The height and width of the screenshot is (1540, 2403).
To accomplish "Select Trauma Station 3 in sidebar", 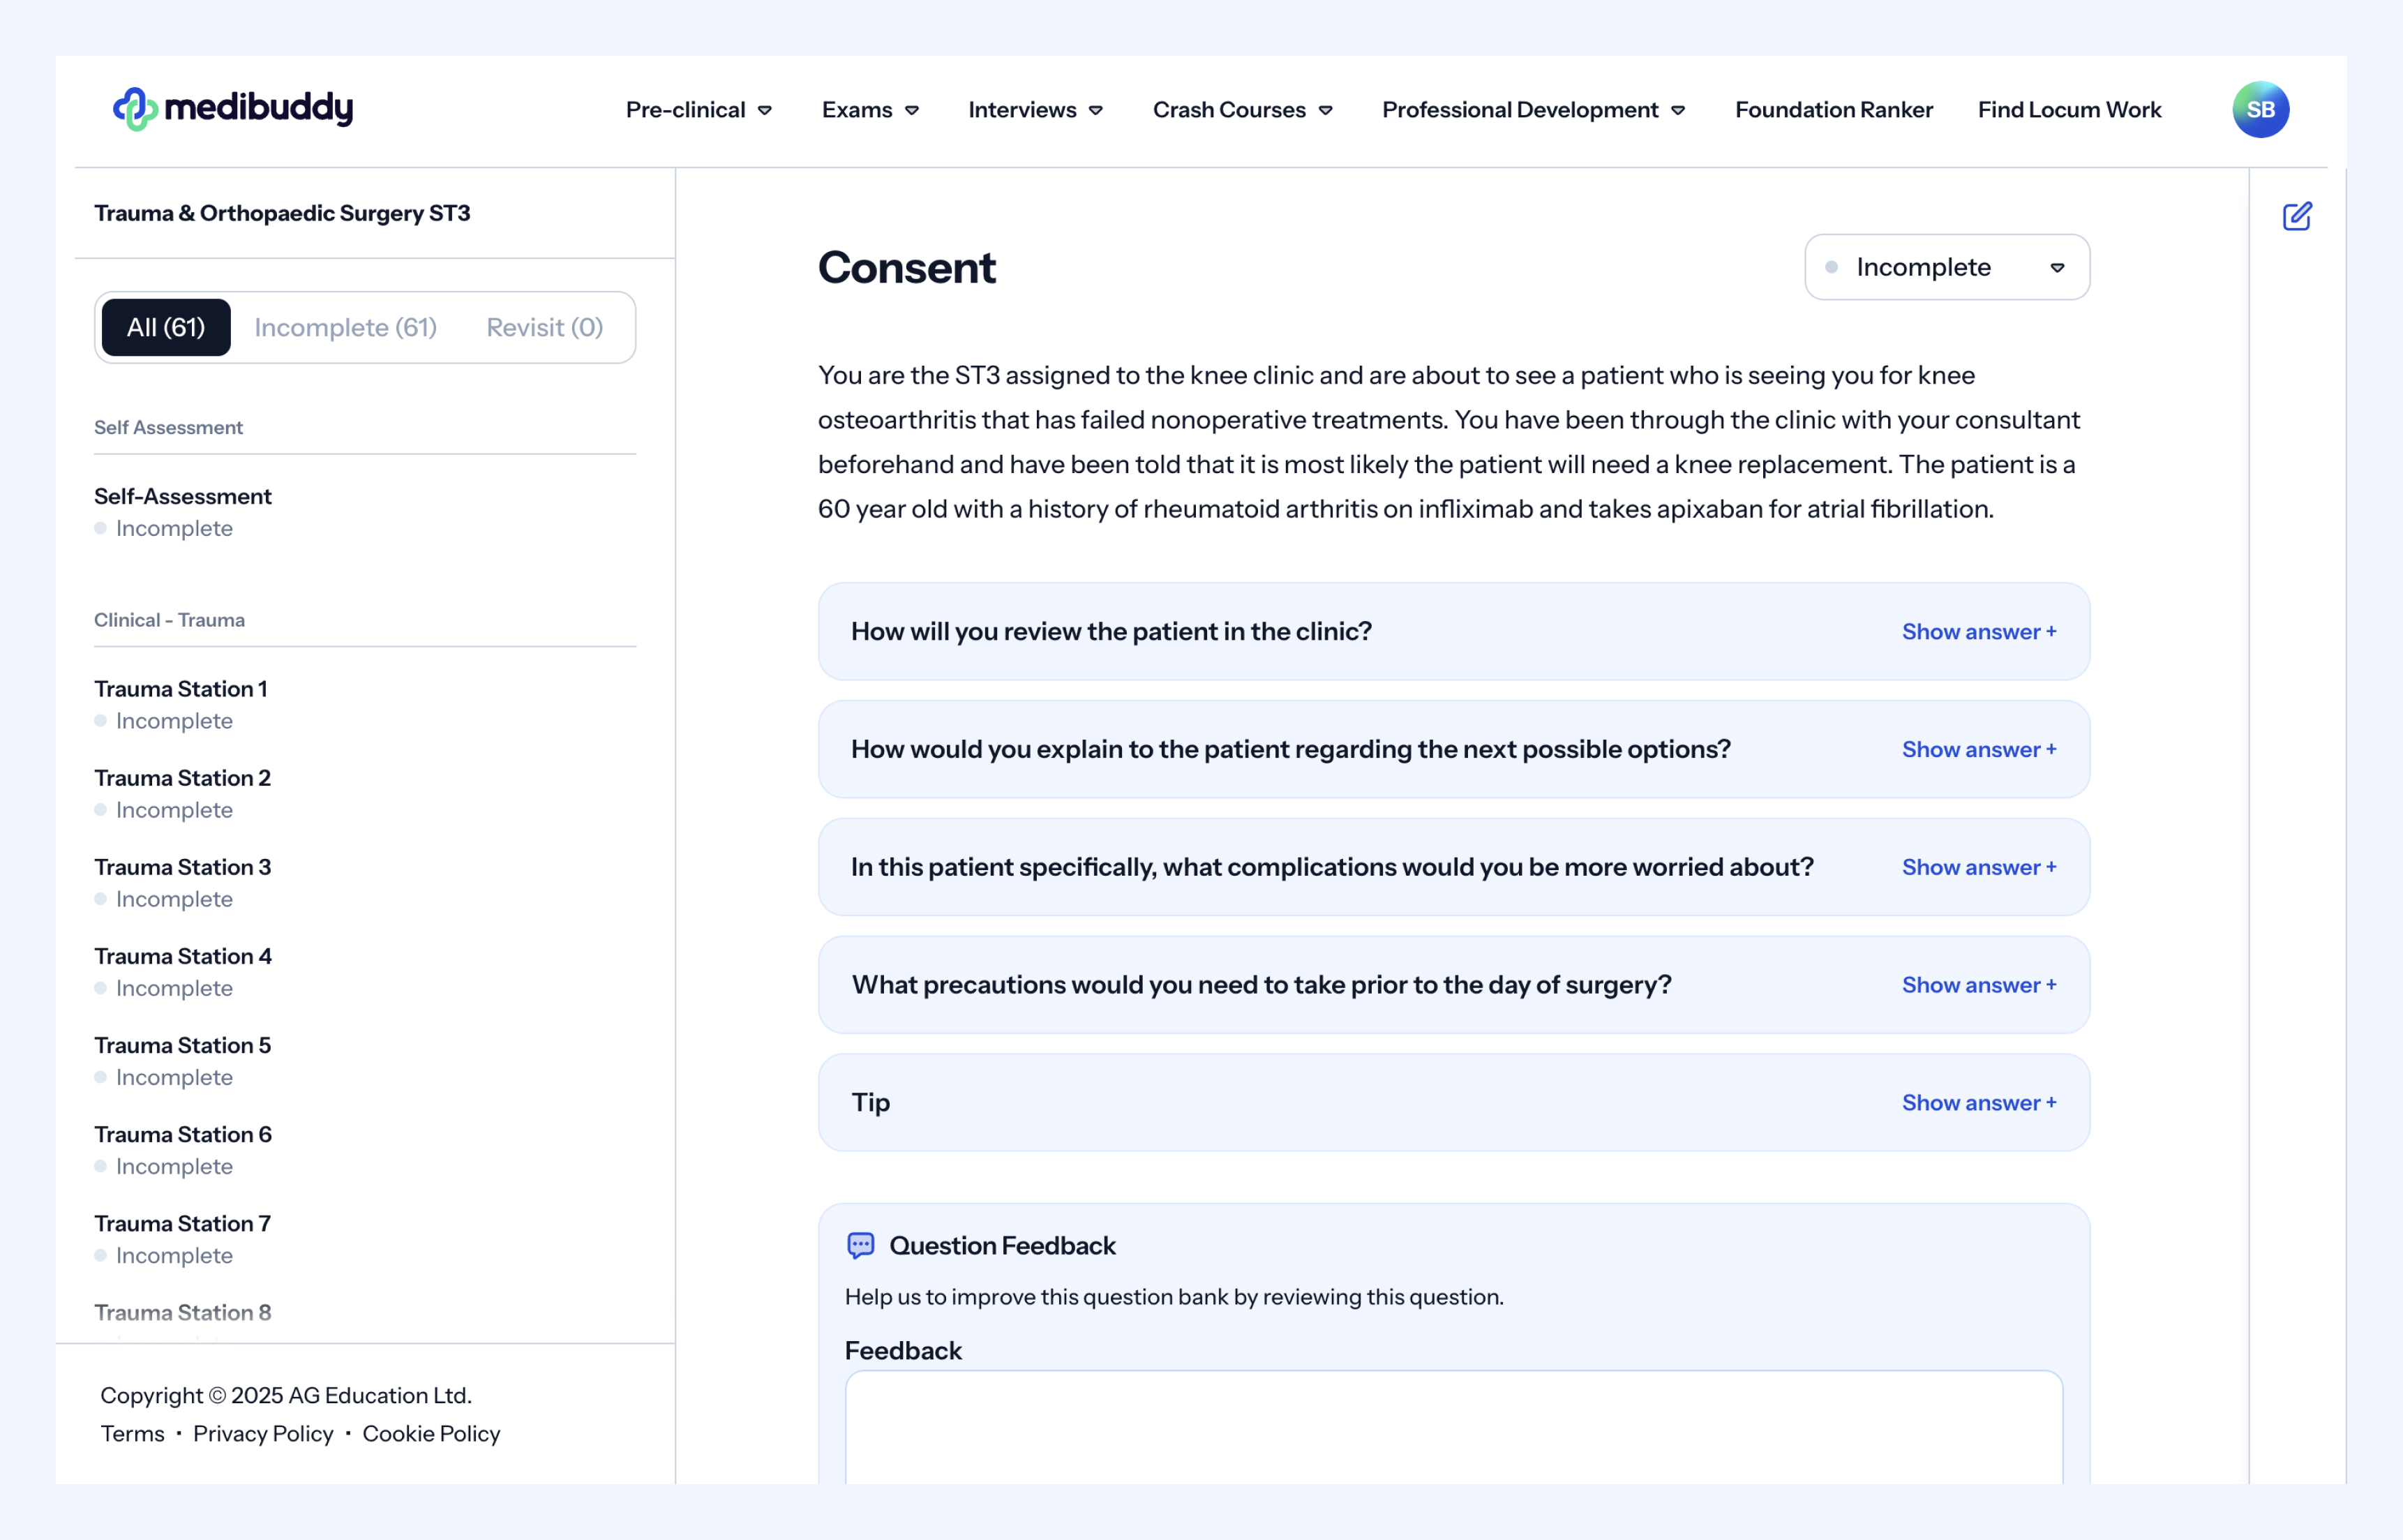I will [x=183, y=867].
